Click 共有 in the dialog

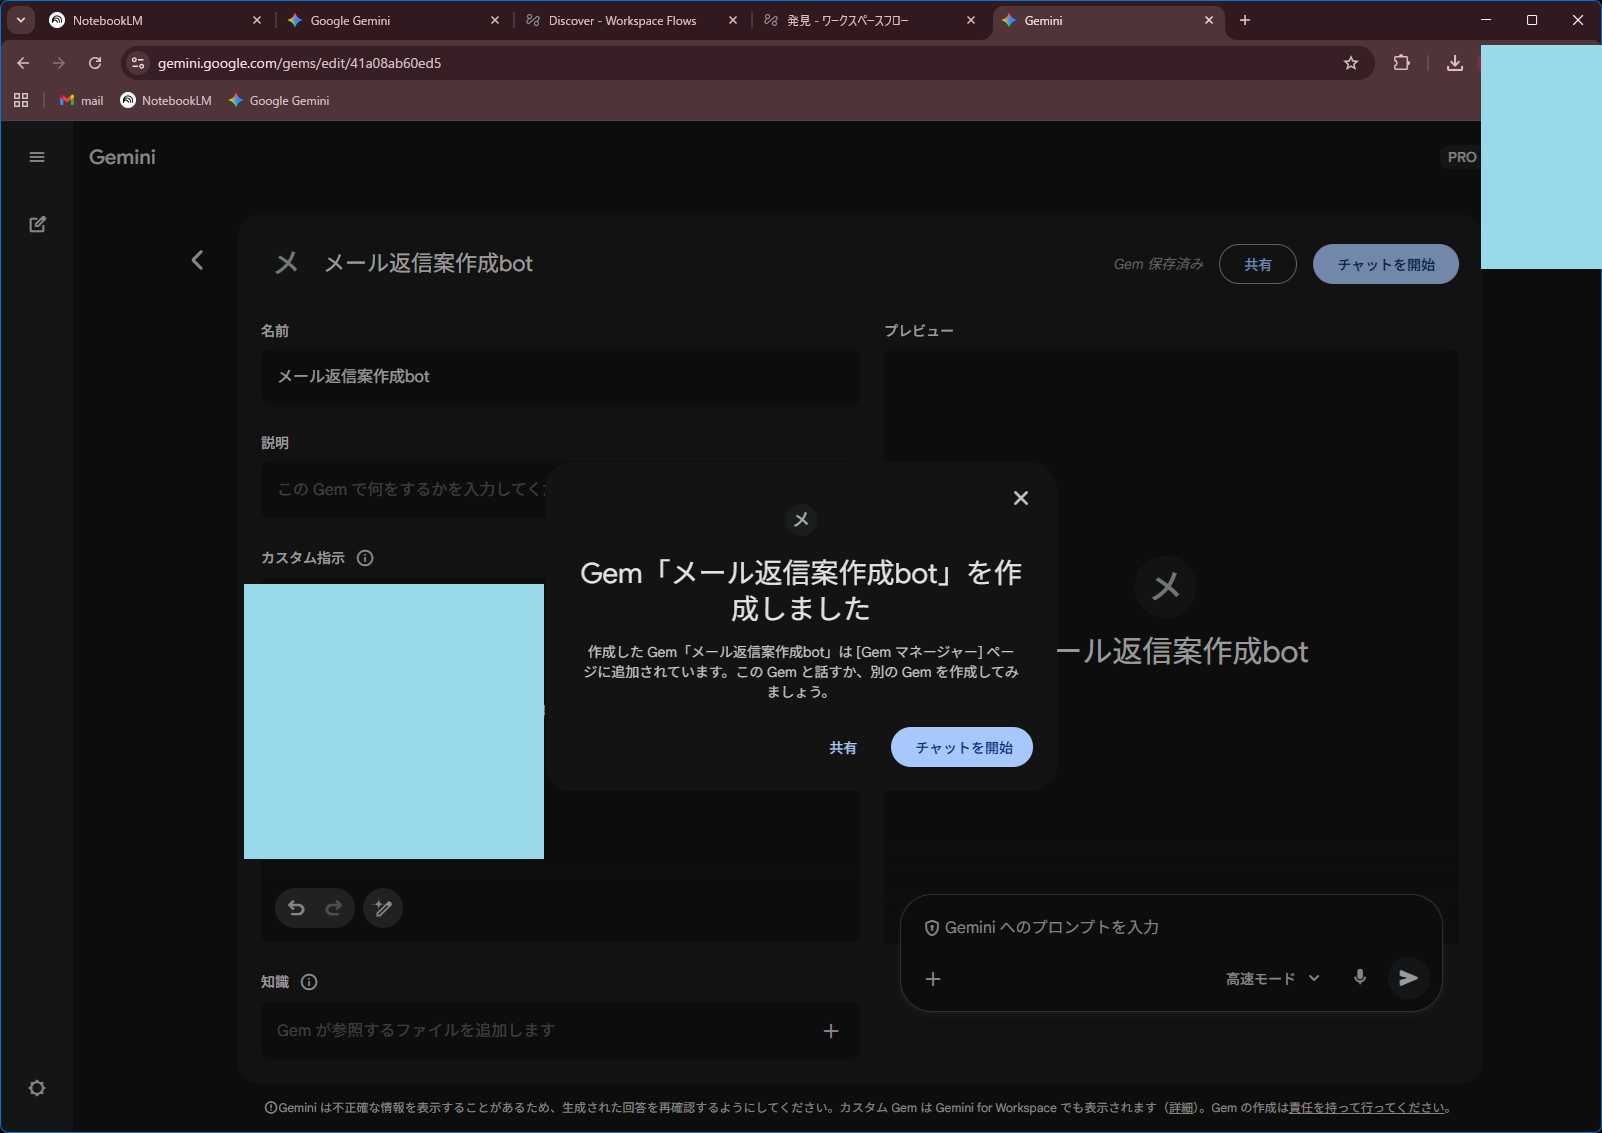tap(842, 748)
